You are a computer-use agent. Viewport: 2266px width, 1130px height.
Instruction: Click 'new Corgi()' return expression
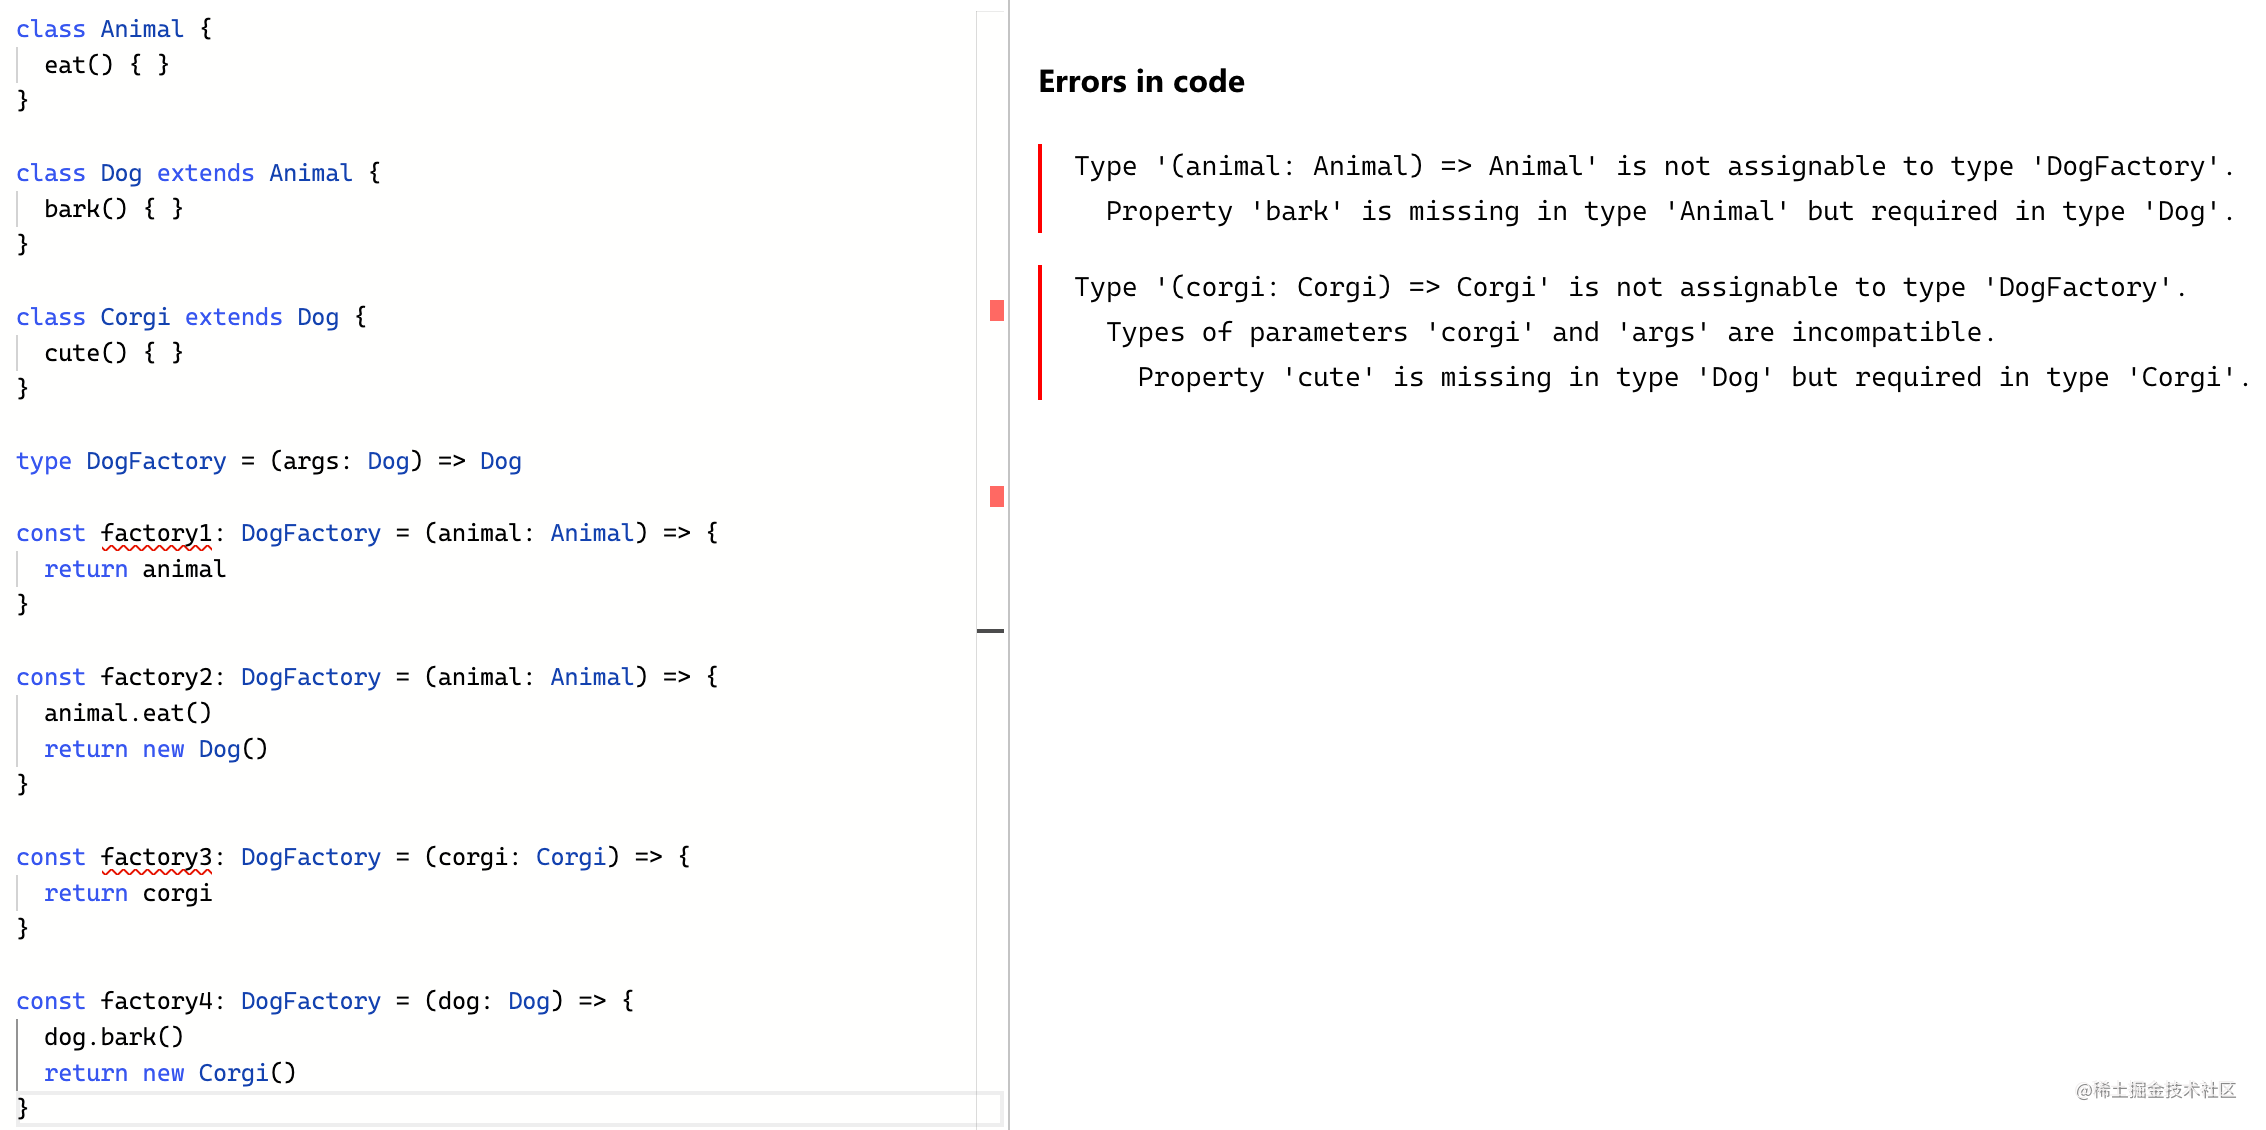click(219, 1074)
